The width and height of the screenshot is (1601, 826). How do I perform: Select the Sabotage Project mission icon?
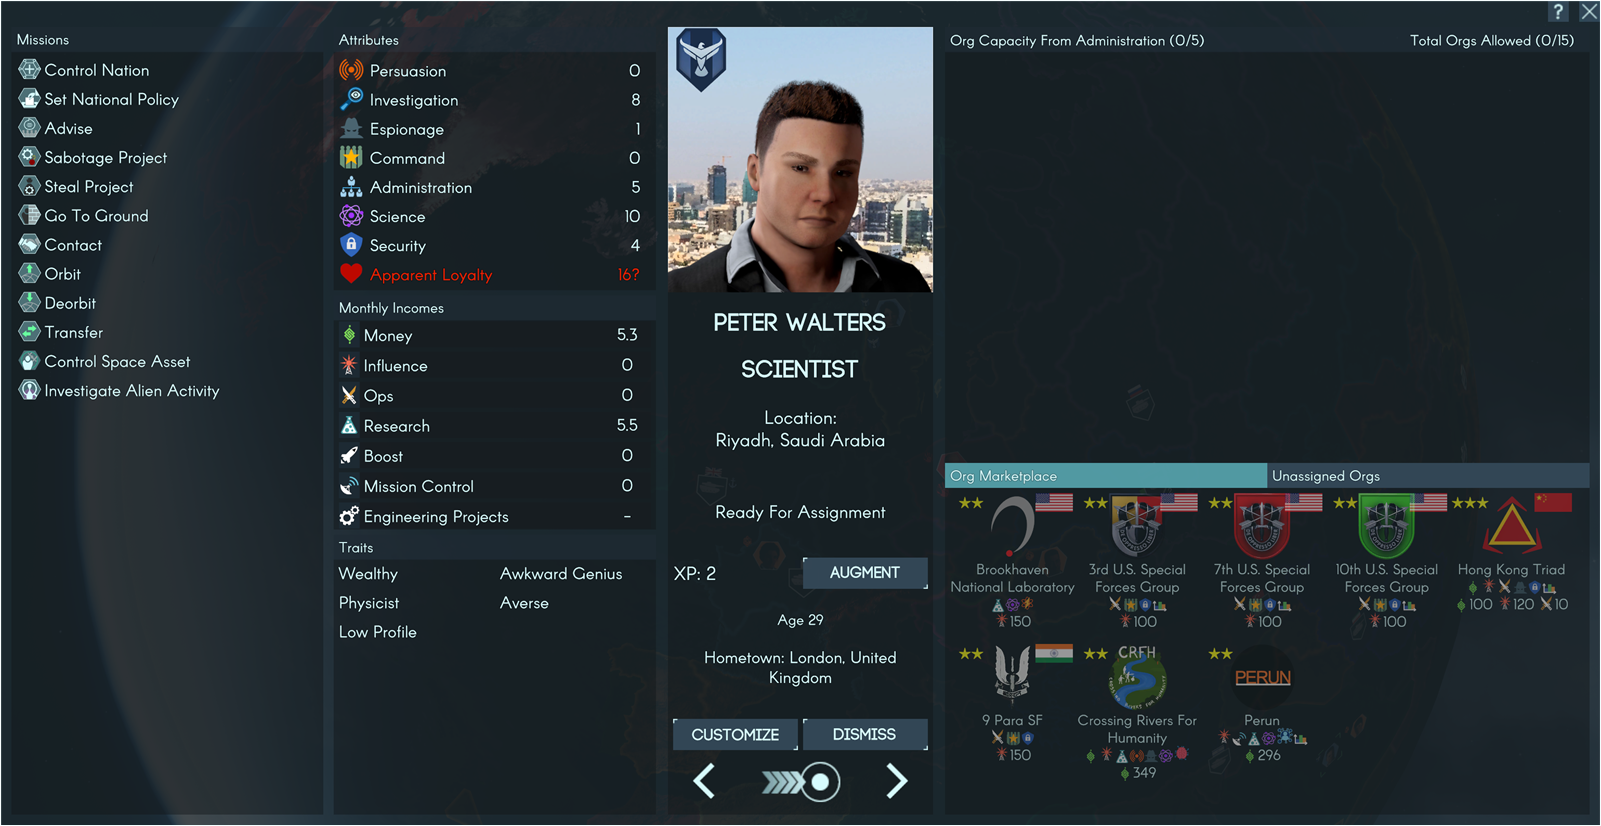click(29, 157)
